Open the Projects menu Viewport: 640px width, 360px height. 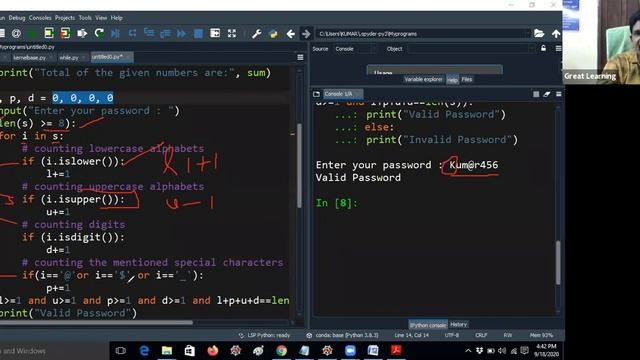coord(65,18)
